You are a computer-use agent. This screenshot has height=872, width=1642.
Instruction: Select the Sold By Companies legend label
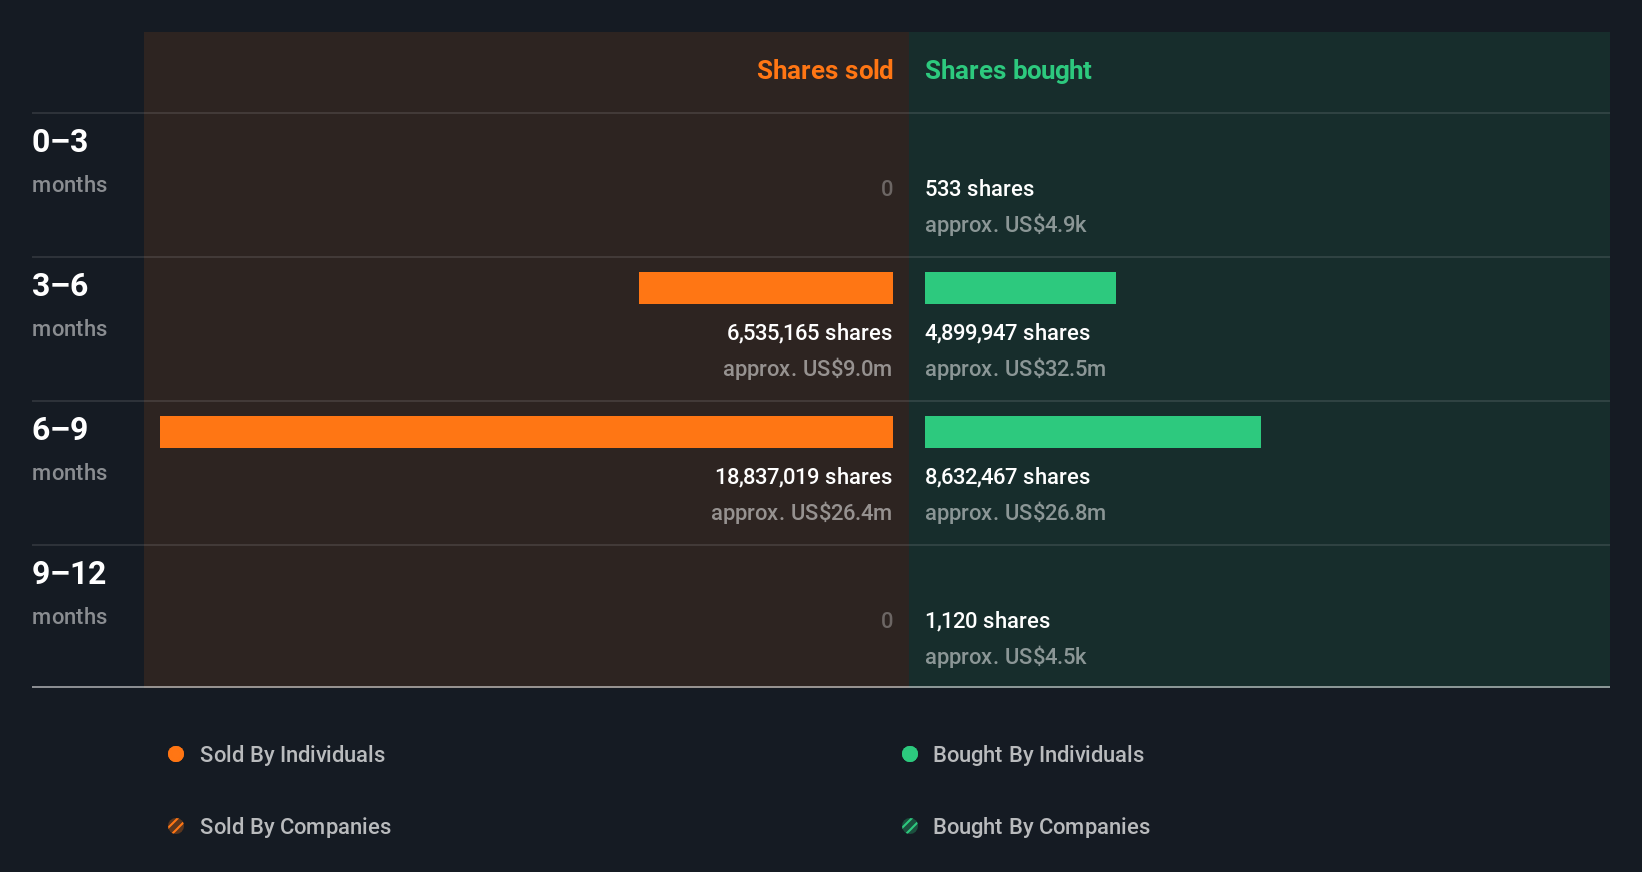tap(295, 826)
